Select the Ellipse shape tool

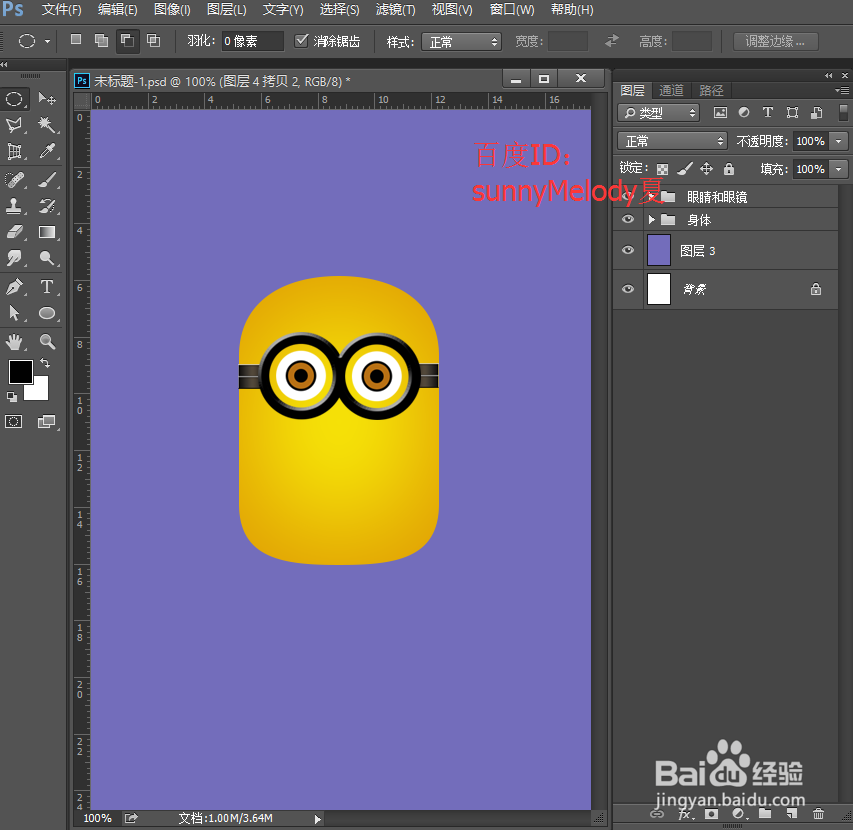[47, 313]
